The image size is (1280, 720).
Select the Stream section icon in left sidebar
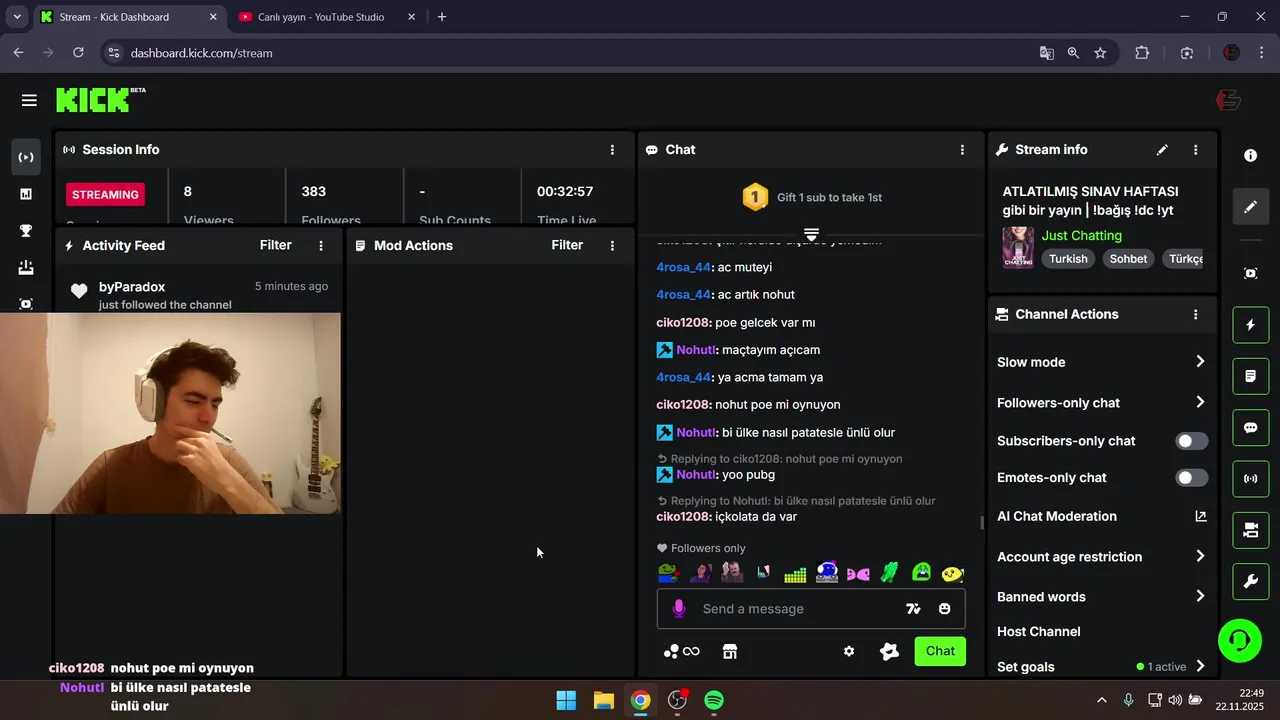(26, 157)
